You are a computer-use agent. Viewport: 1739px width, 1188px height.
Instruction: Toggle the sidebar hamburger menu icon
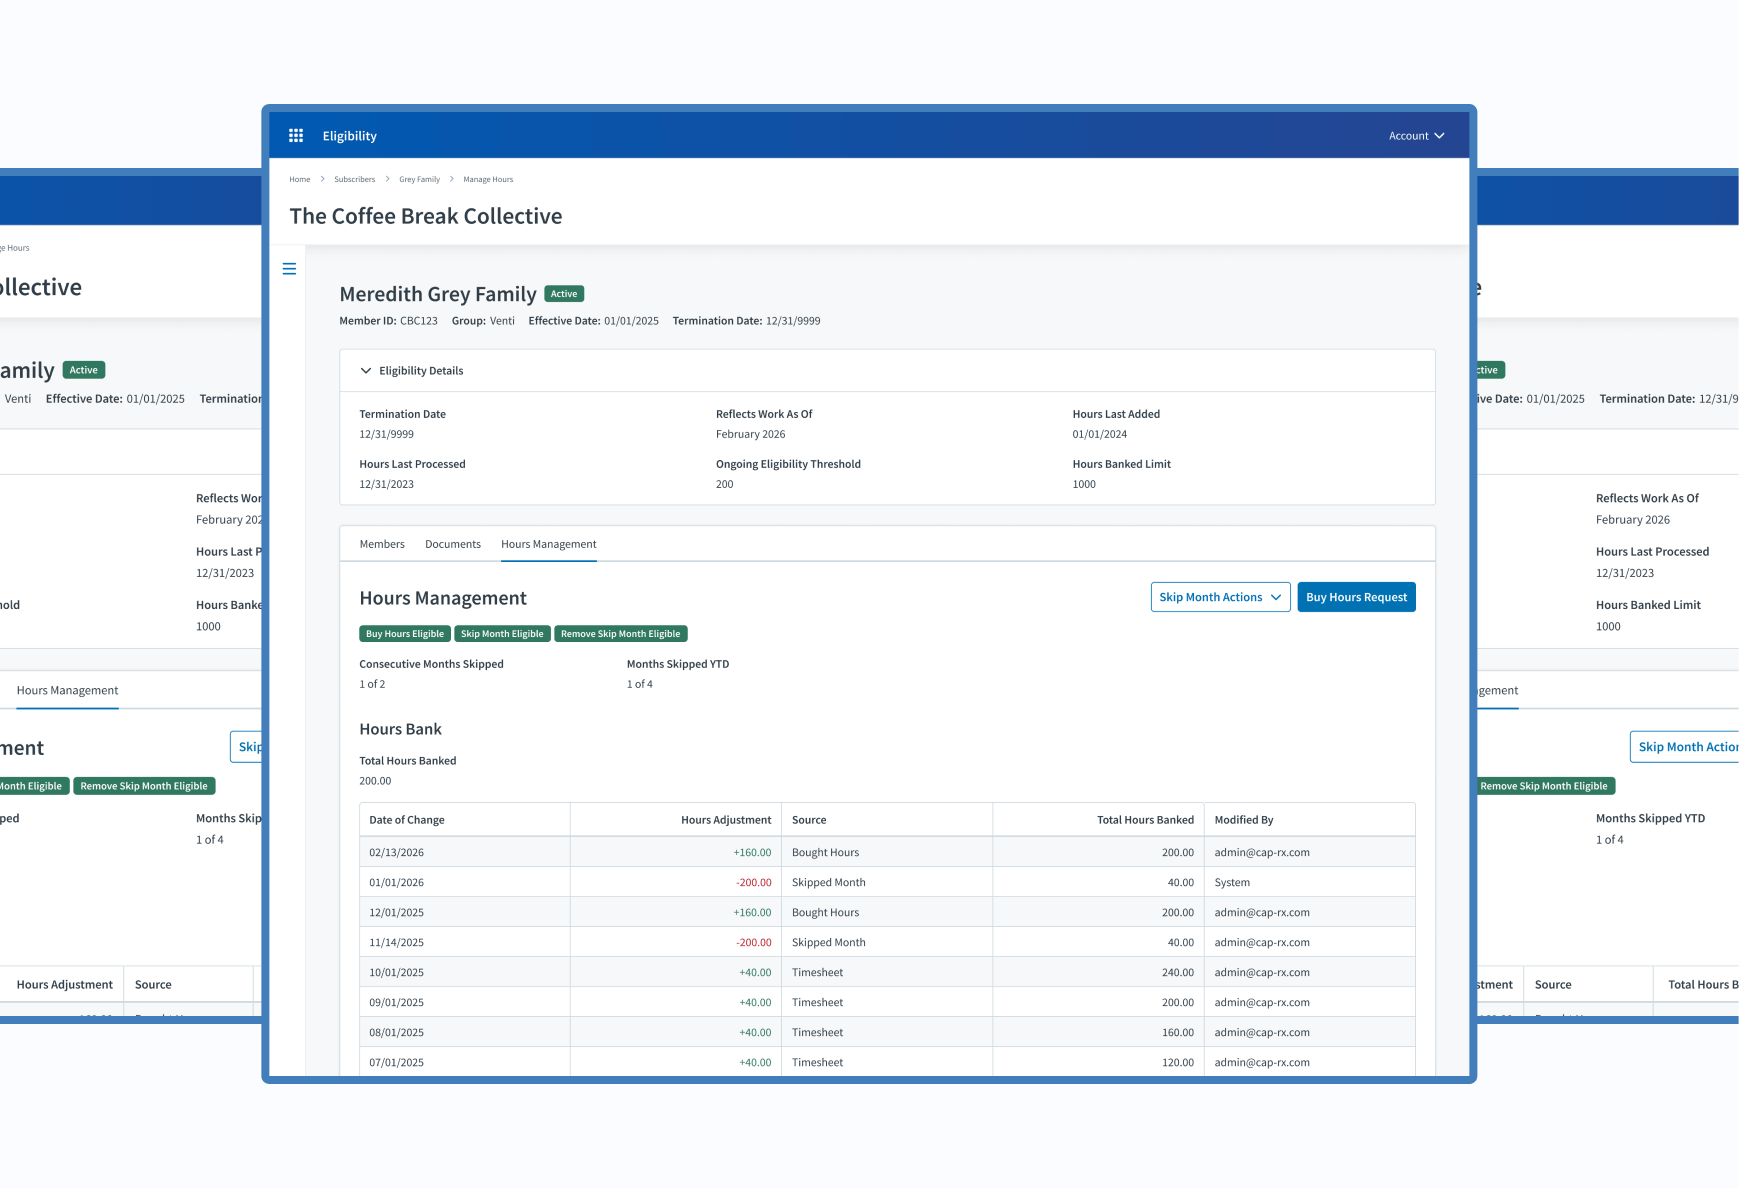pyautogui.click(x=289, y=269)
